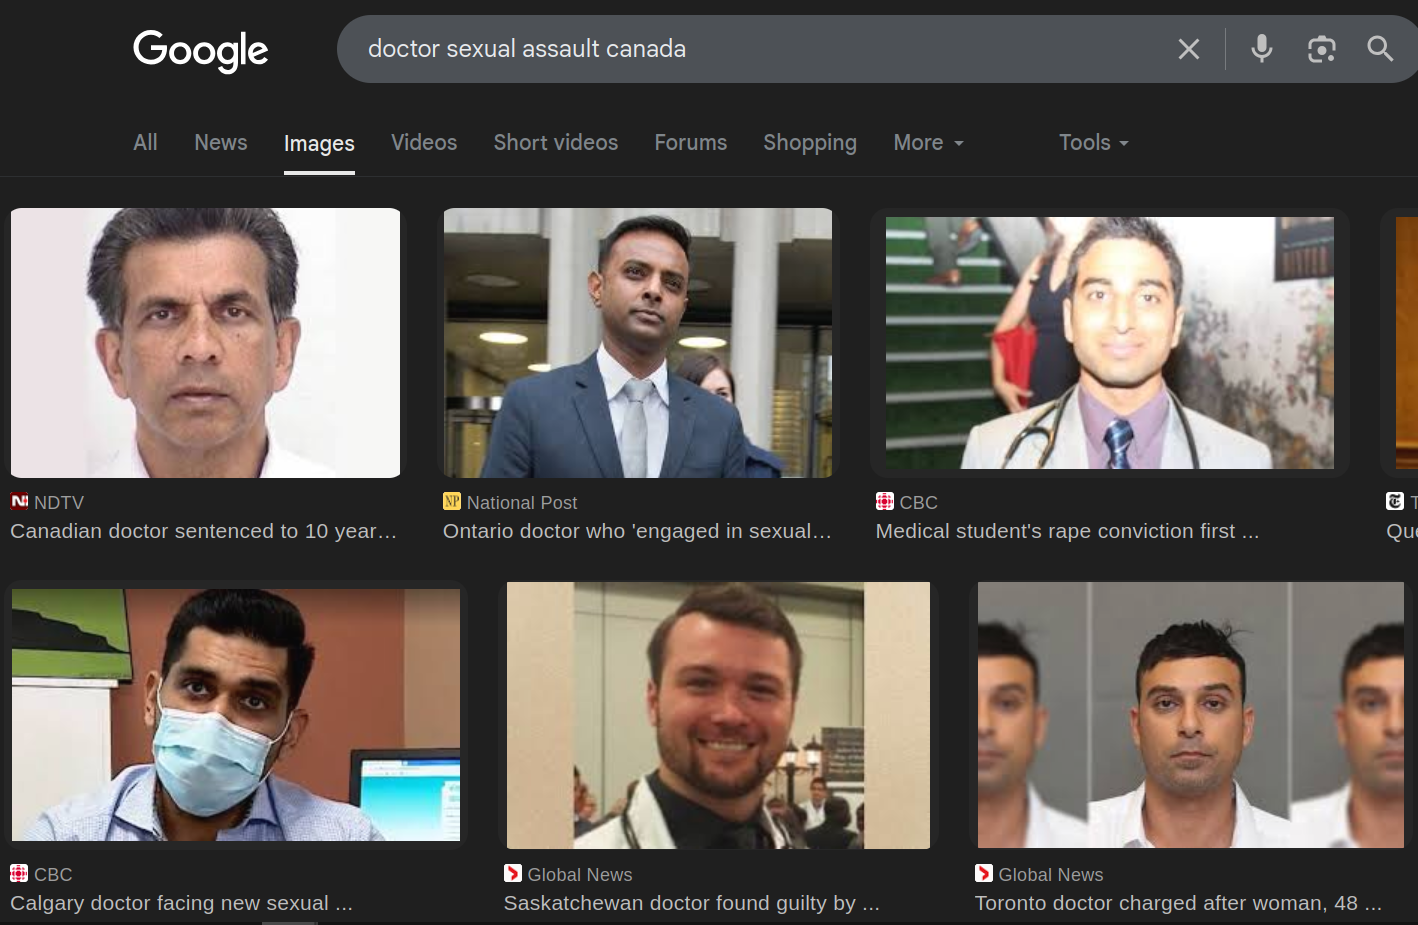Clear the search query with the X icon
This screenshot has width=1418, height=925.
pos(1188,49)
